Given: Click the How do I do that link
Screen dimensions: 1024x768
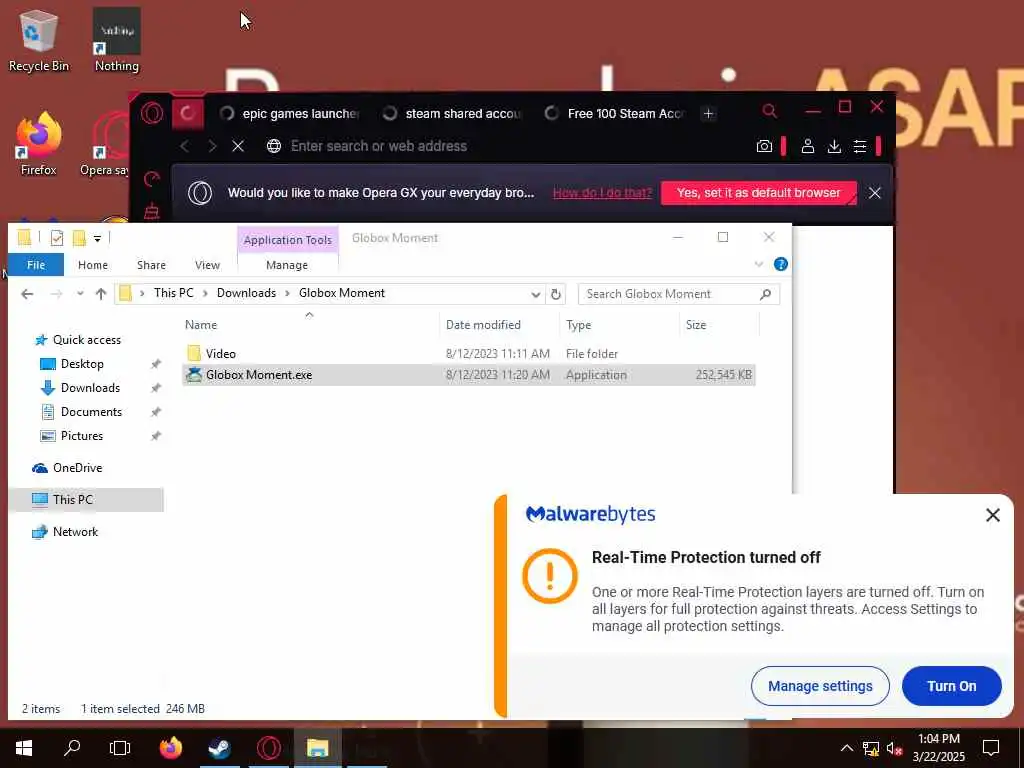Looking at the screenshot, I should point(602,193).
